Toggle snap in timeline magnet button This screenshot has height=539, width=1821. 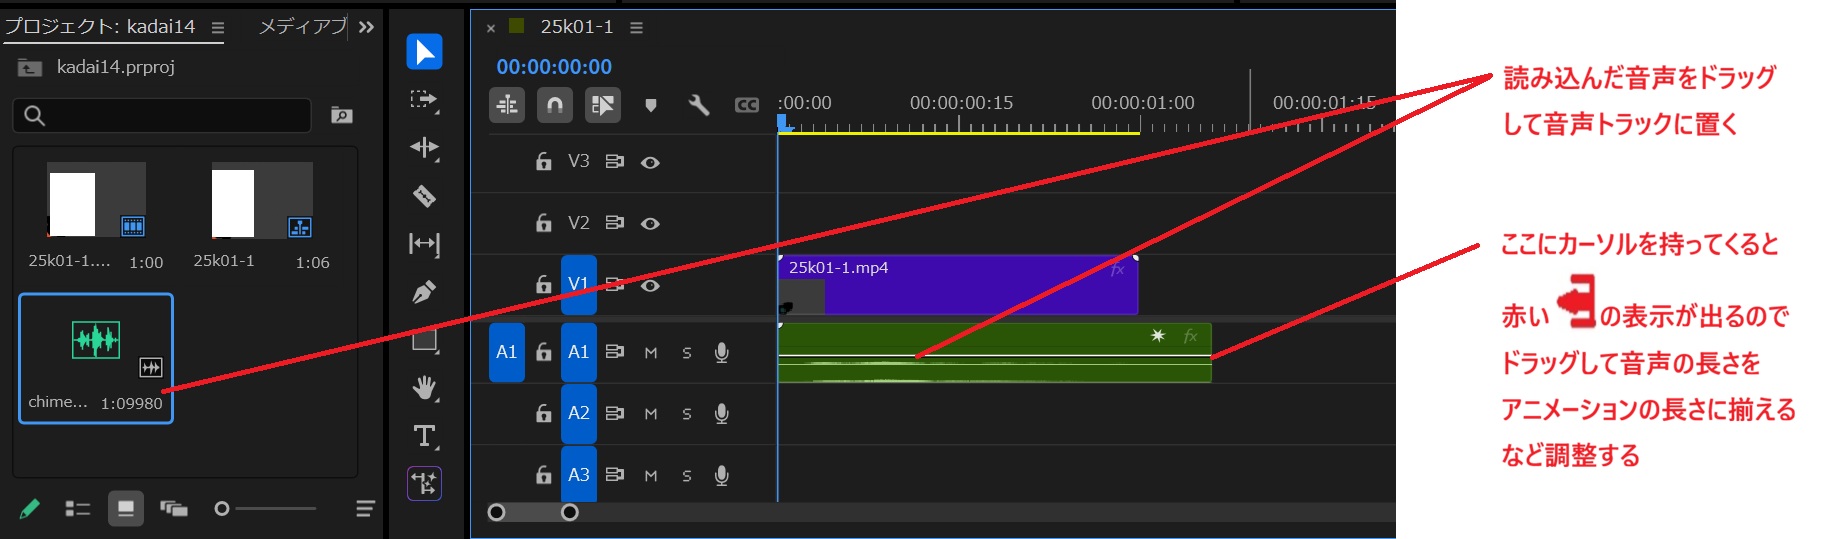pyautogui.click(x=555, y=105)
